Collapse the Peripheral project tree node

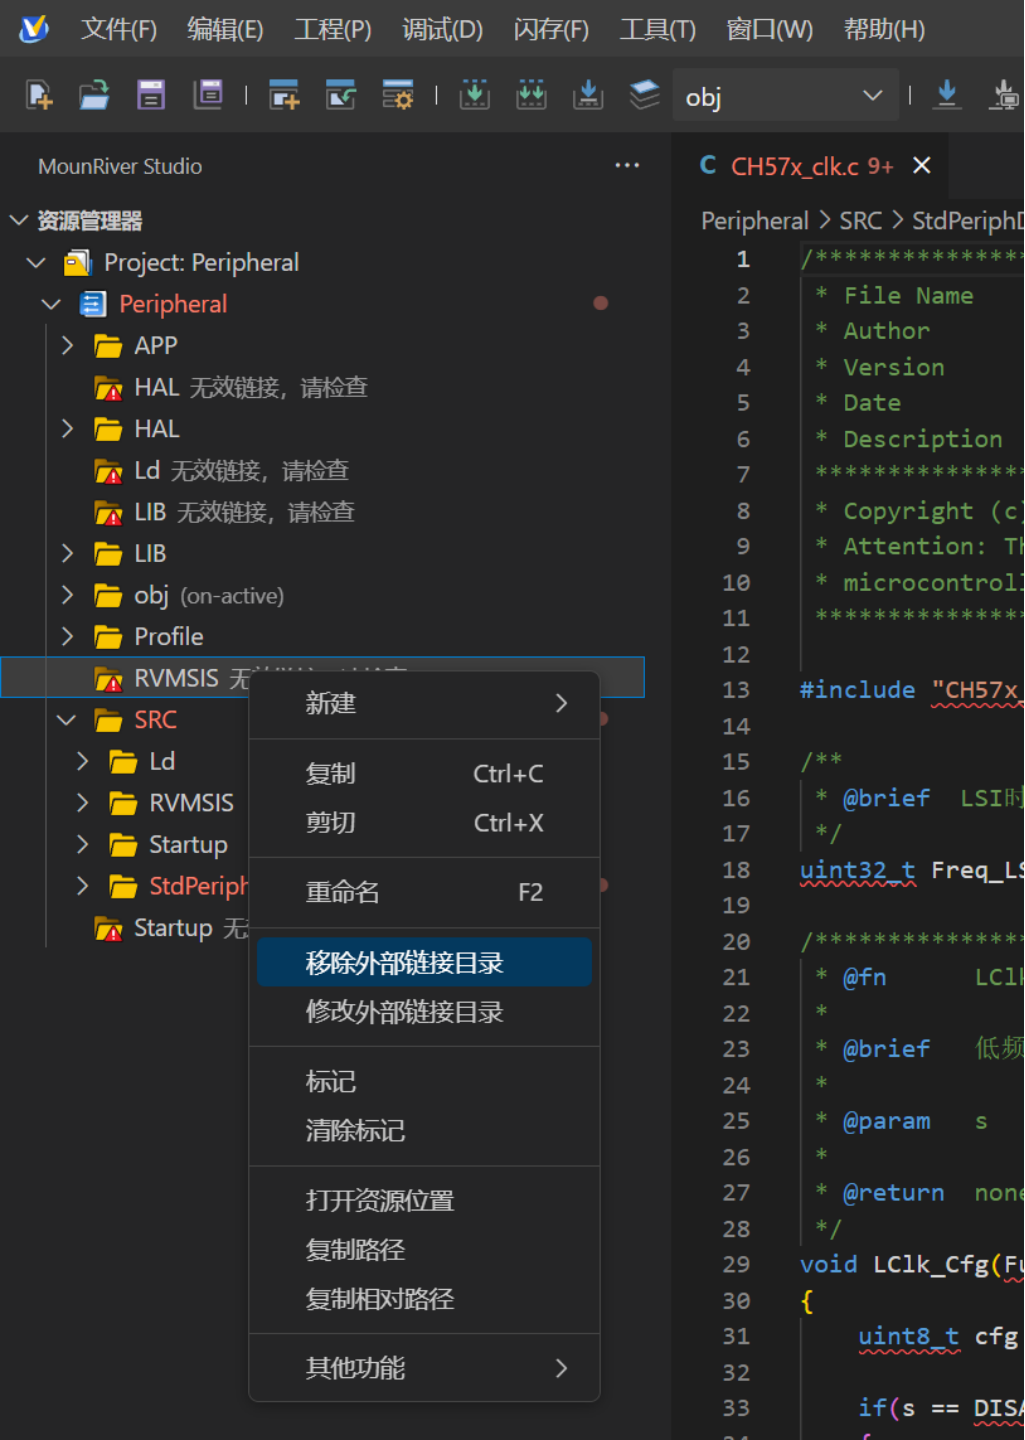point(52,304)
